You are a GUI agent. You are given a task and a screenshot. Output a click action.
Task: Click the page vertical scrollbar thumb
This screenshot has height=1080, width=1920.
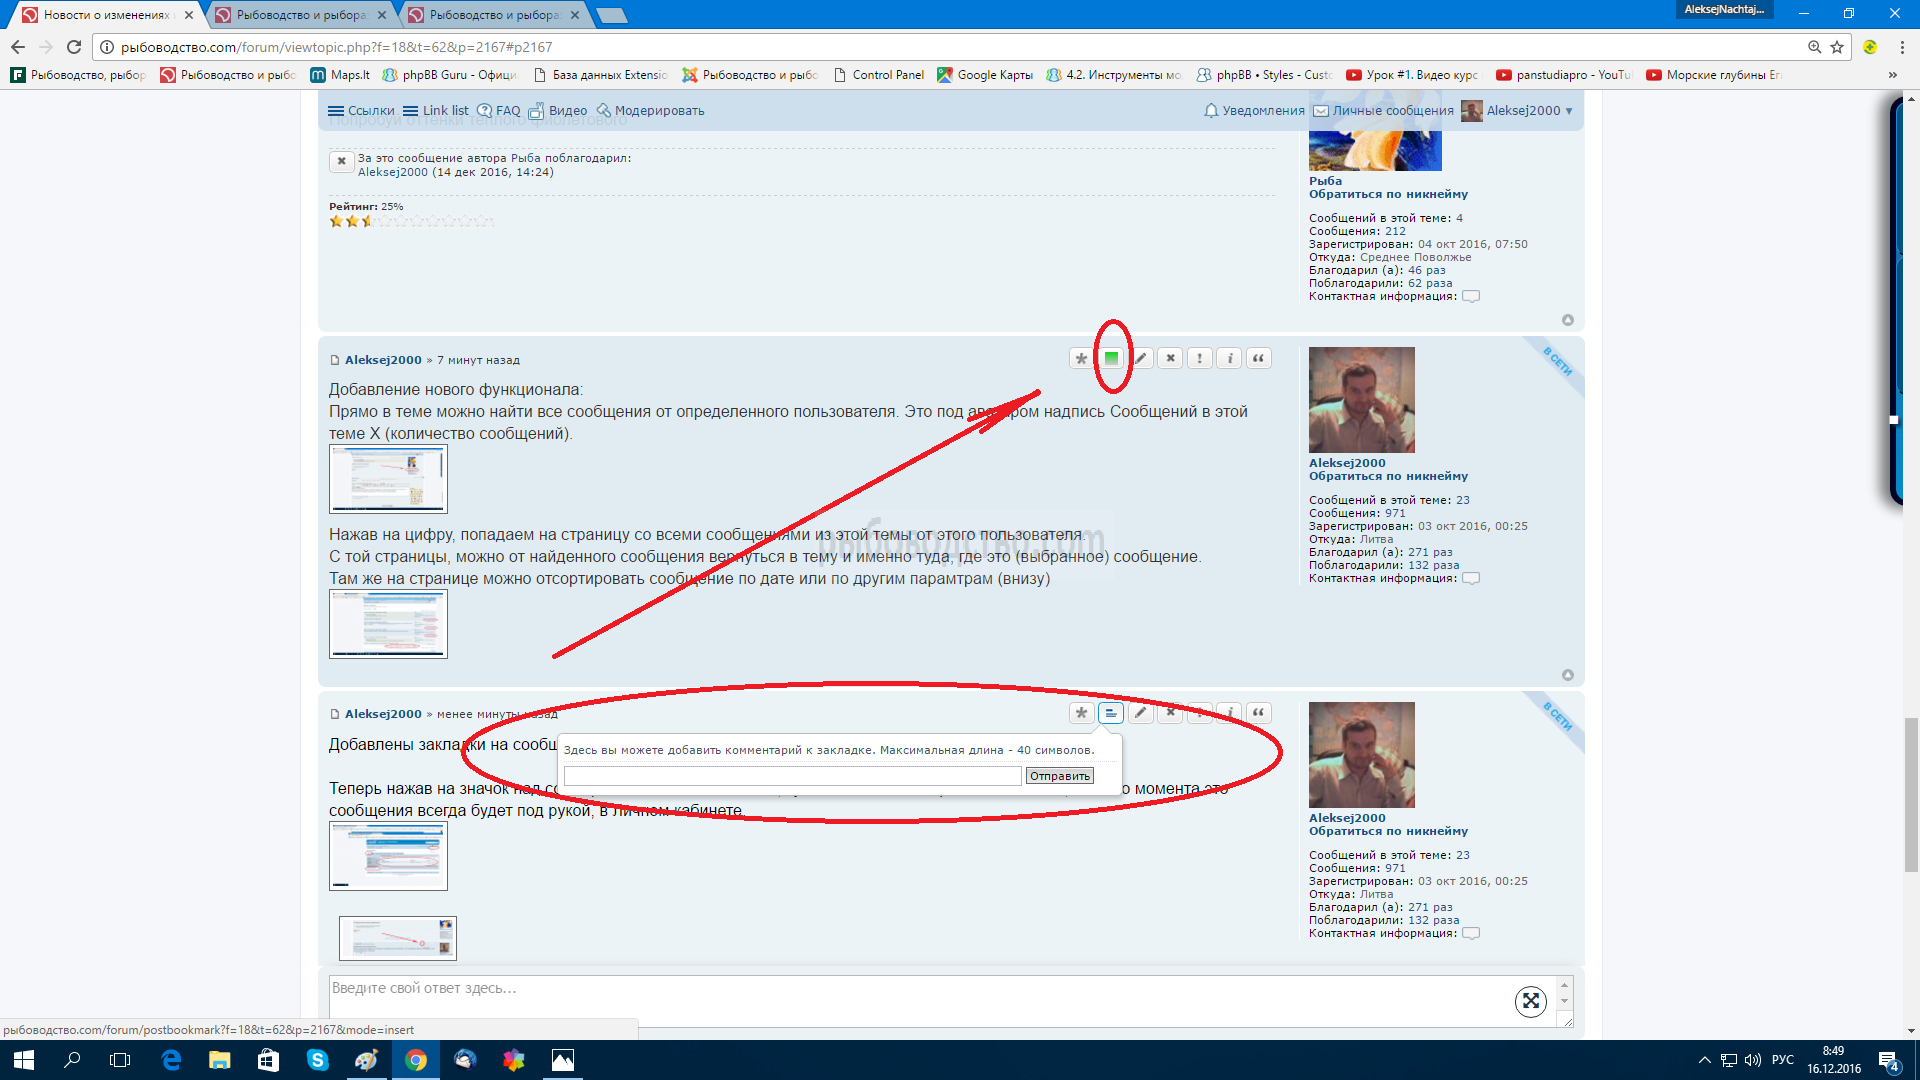pos(1911,795)
